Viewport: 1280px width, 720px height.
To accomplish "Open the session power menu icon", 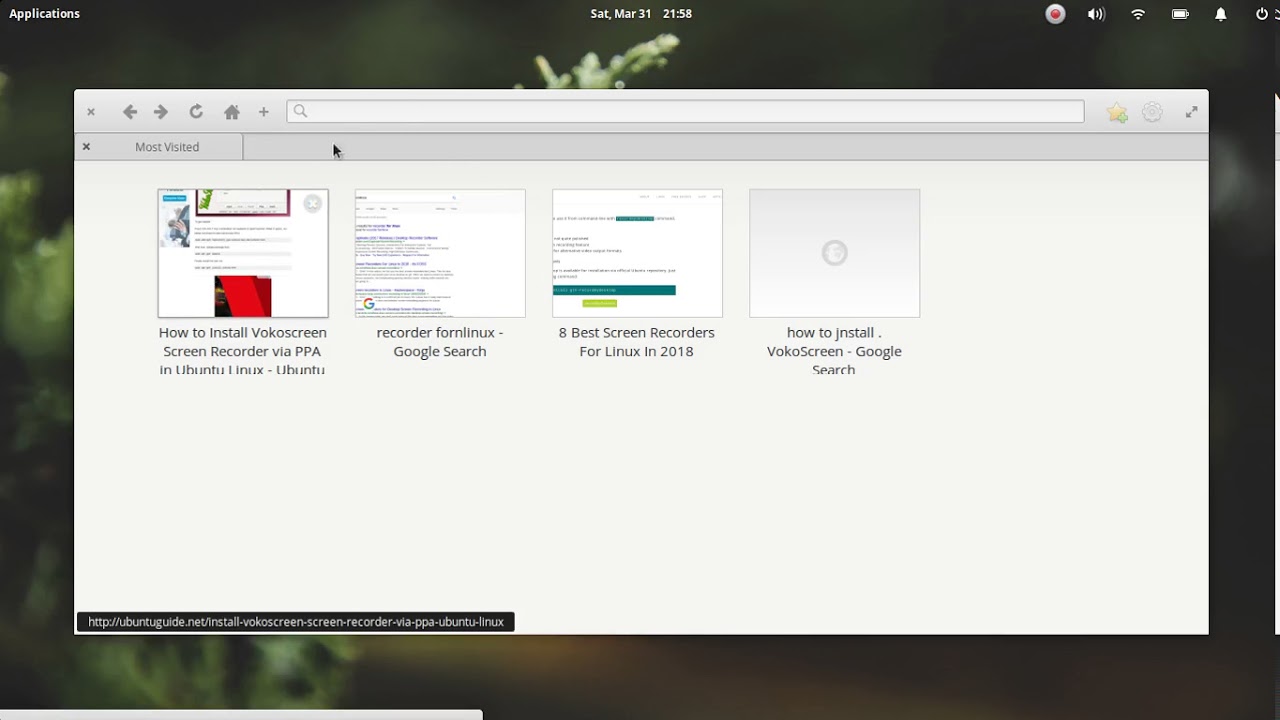I will tap(1262, 14).
